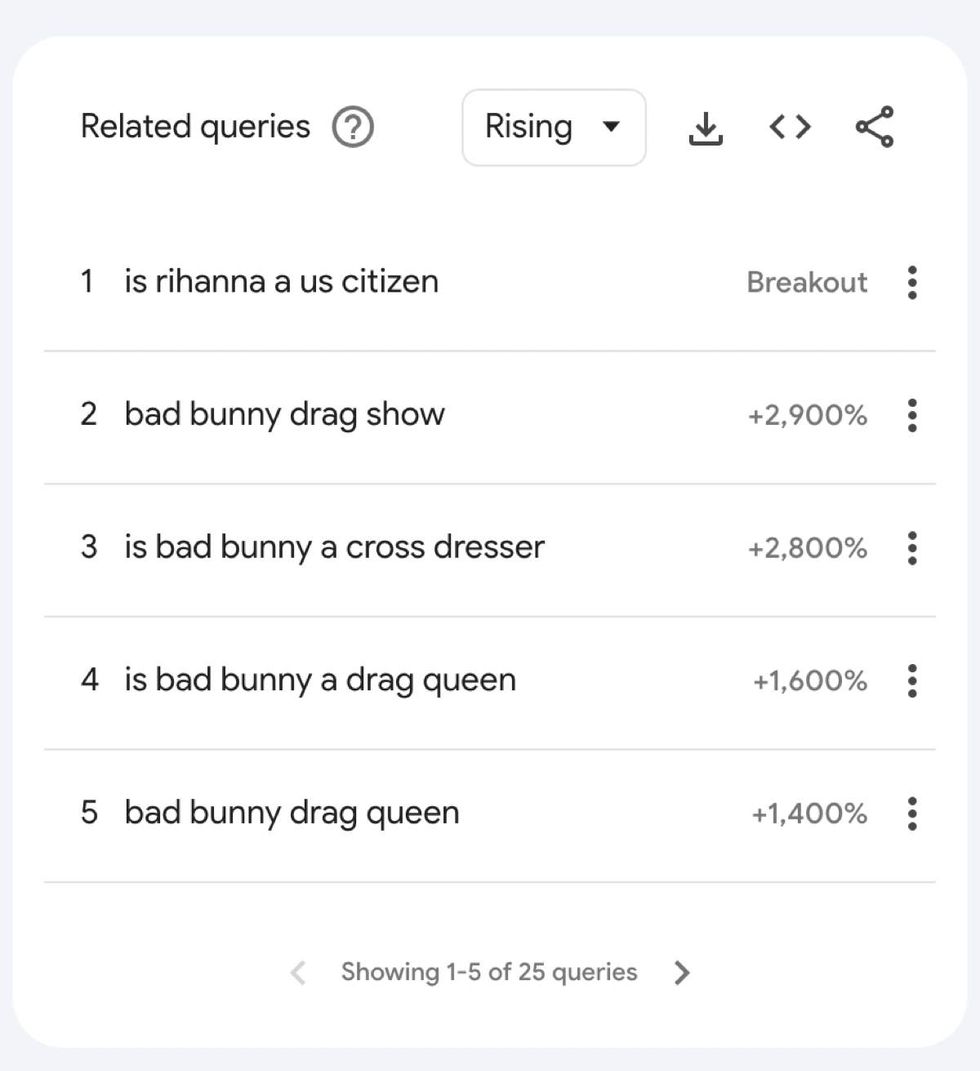Open options menu for 'bad bunny drag show'
980x1071 pixels.
(912, 415)
